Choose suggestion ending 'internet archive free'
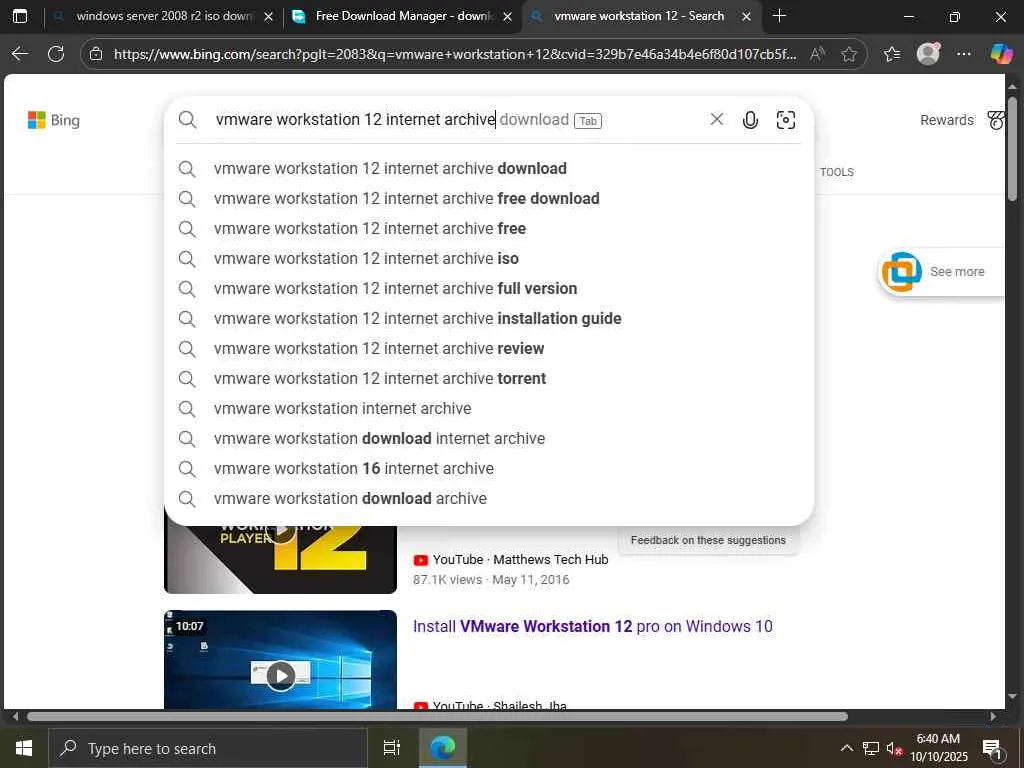1024x768 pixels. [x=488, y=229]
